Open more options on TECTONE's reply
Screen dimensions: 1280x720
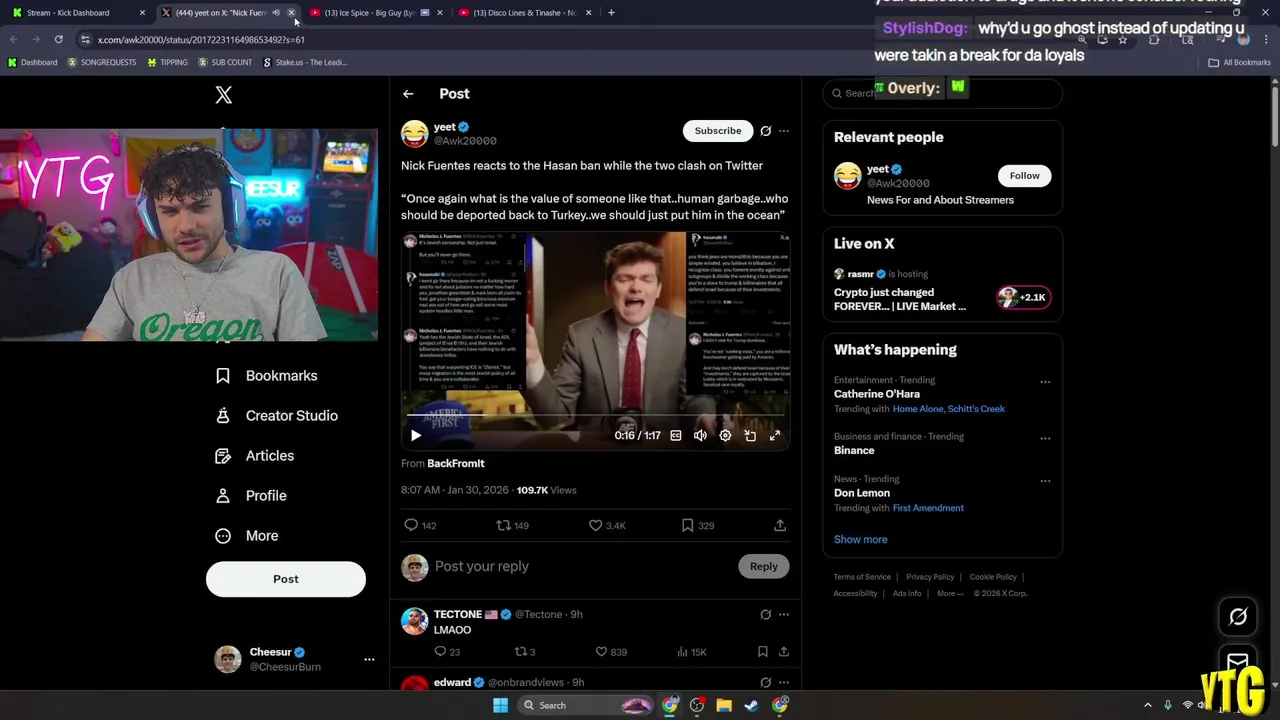click(784, 615)
